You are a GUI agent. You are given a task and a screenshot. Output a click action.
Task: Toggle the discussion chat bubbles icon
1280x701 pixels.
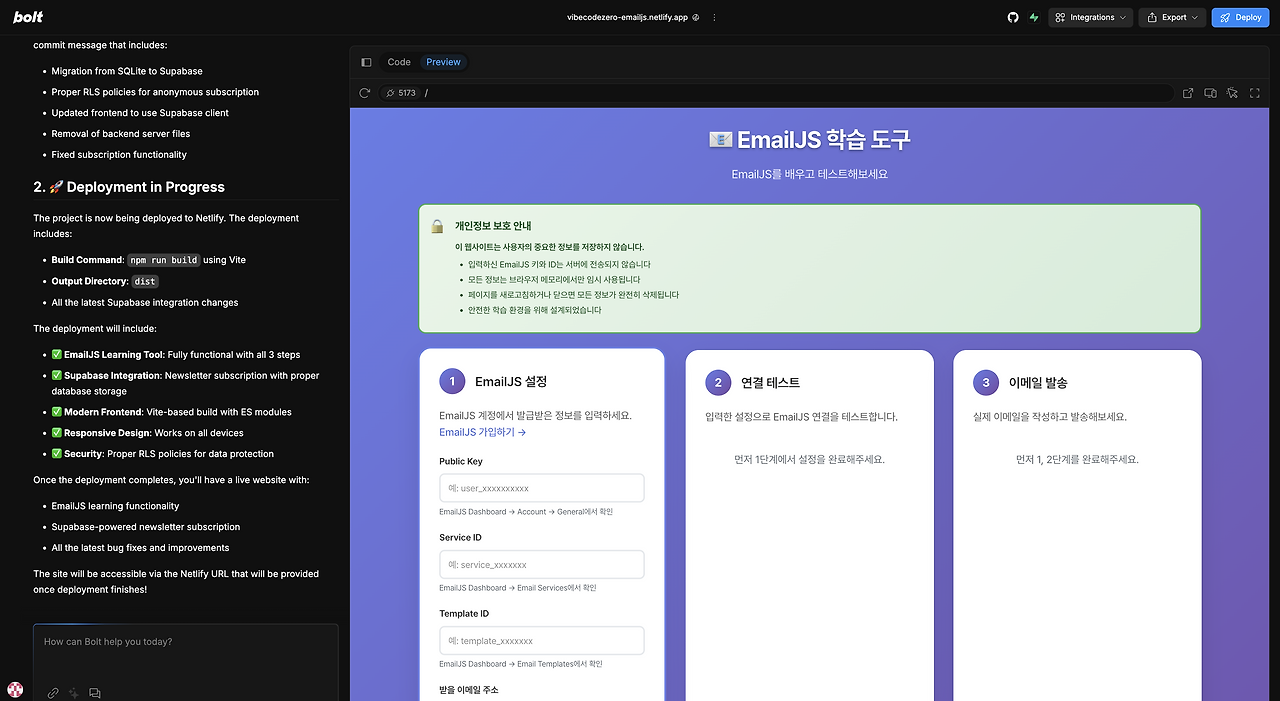click(95, 693)
